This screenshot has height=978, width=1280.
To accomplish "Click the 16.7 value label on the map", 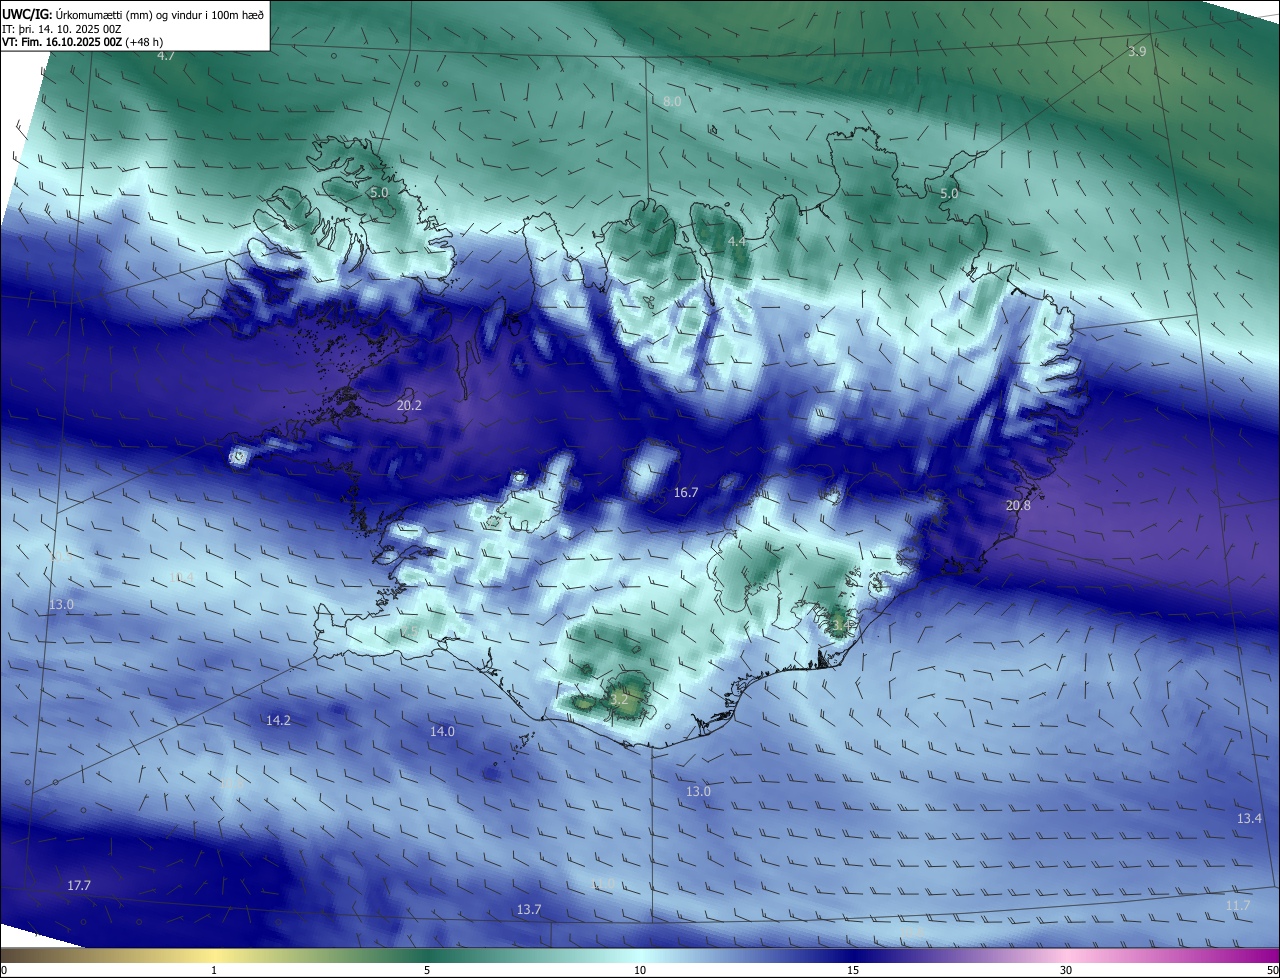I will pos(686,493).
